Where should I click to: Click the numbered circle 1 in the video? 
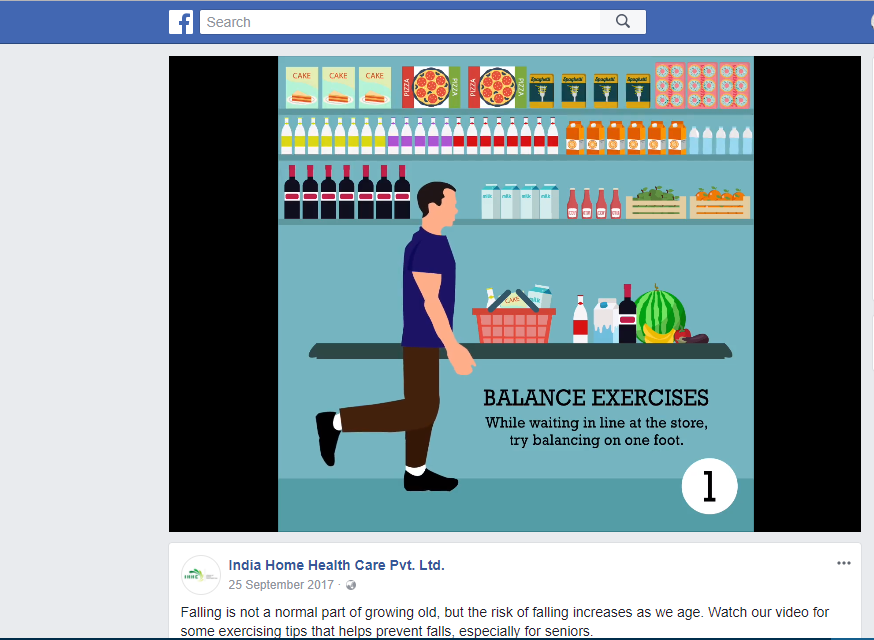[709, 486]
